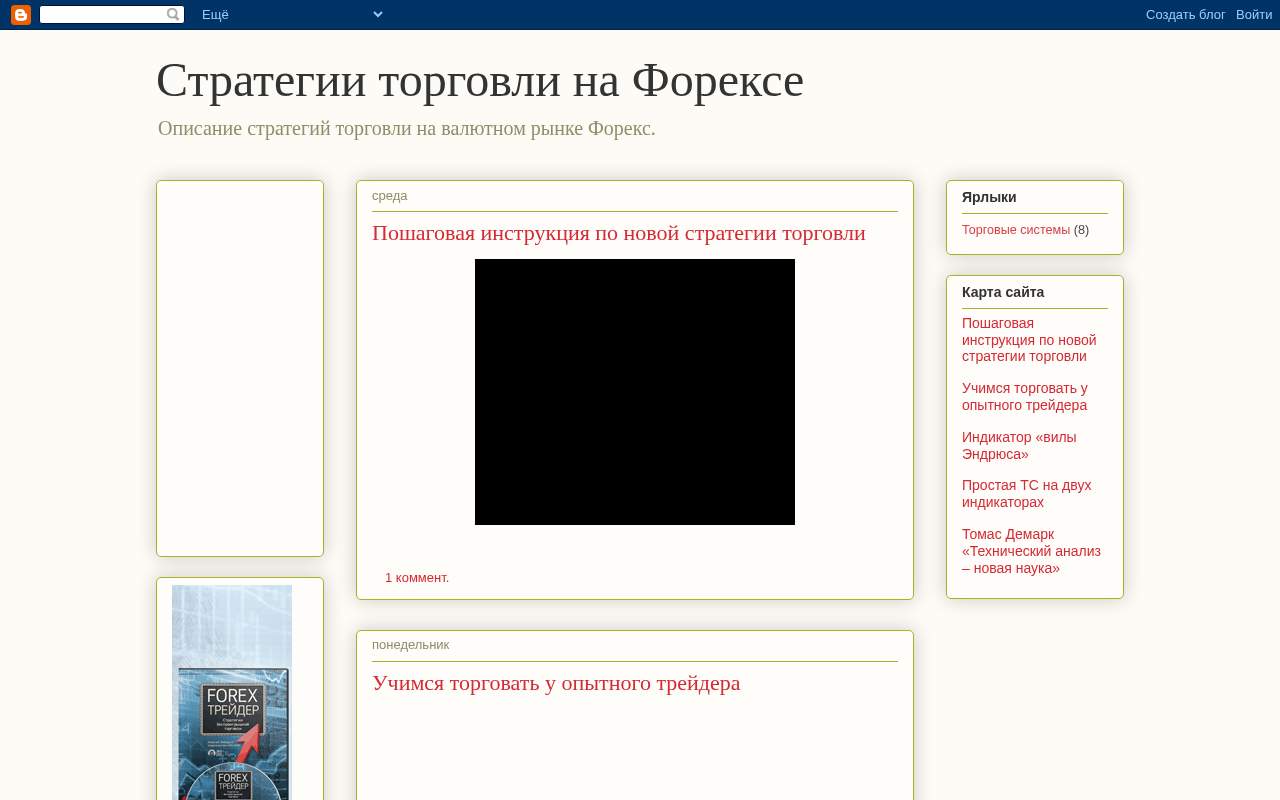Open post Учимся торговать у опытного трейдера

click(556, 683)
